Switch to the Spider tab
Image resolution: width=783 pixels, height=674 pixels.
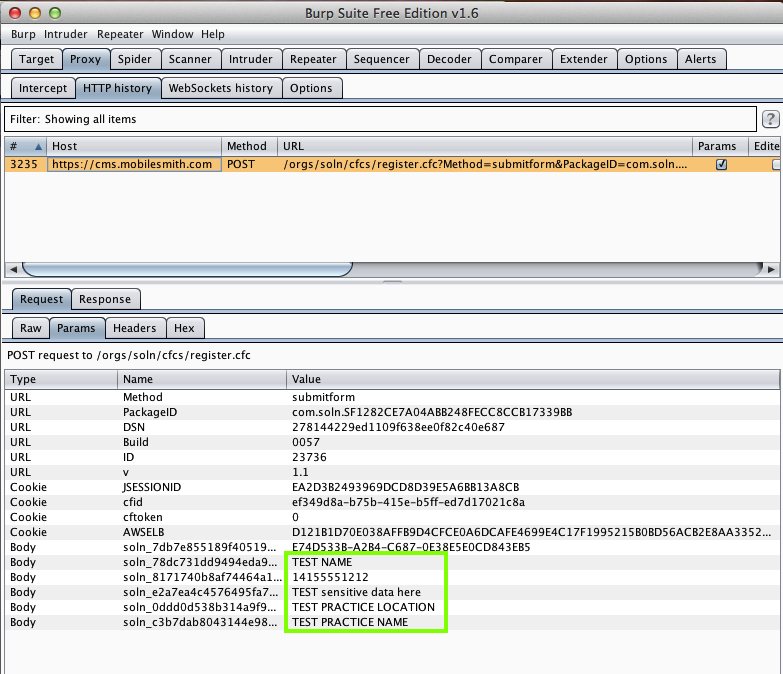pos(134,59)
